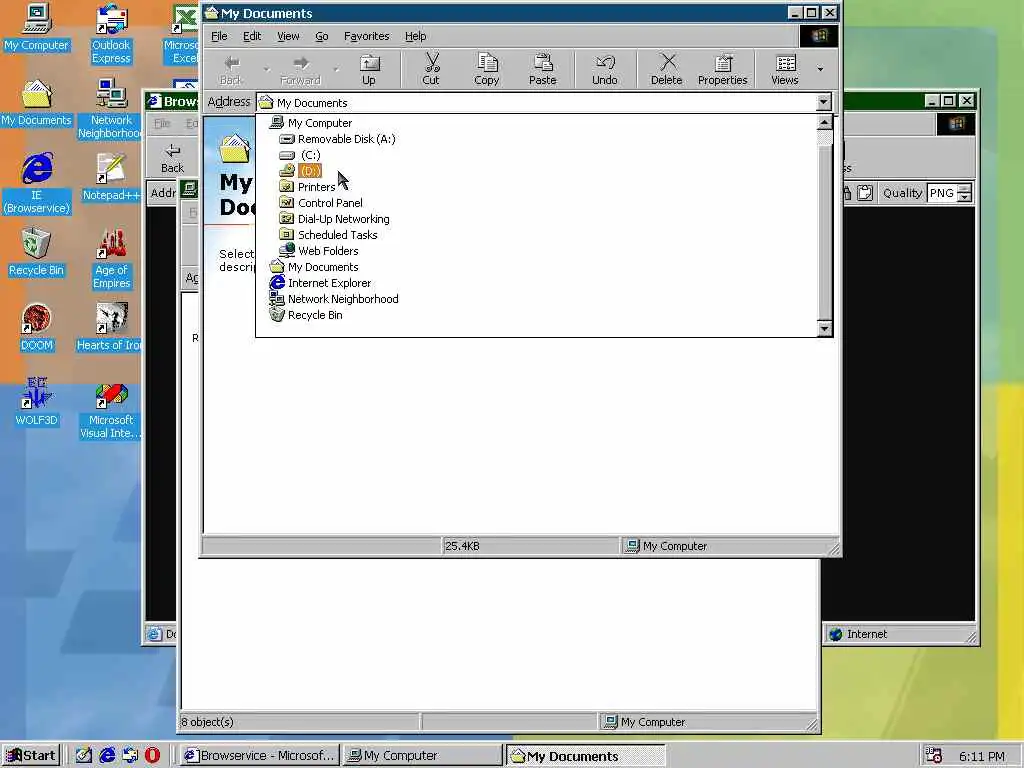The image size is (1024, 768).
Task: Open Forward history dropdown arrow
Action: point(336,69)
